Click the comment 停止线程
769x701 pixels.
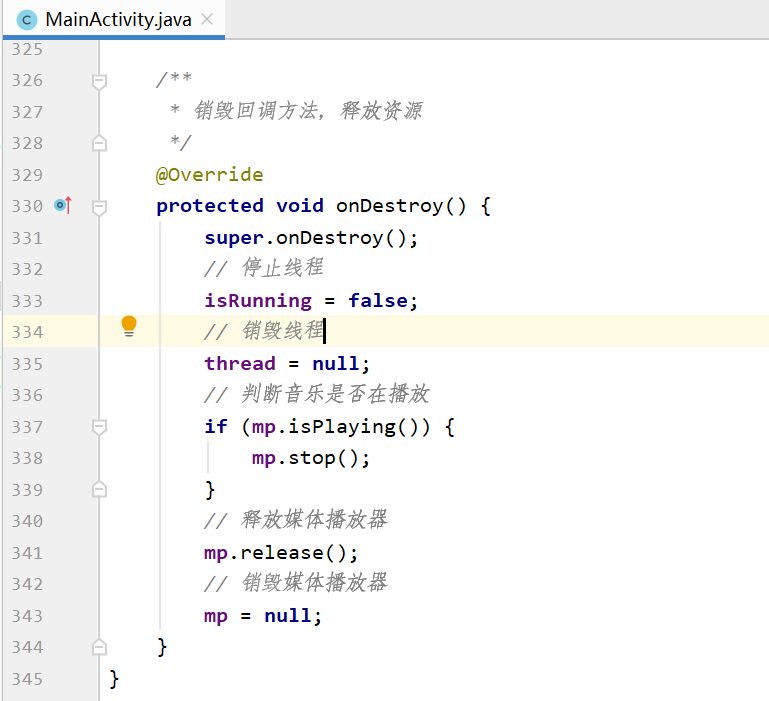tap(283, 268)
